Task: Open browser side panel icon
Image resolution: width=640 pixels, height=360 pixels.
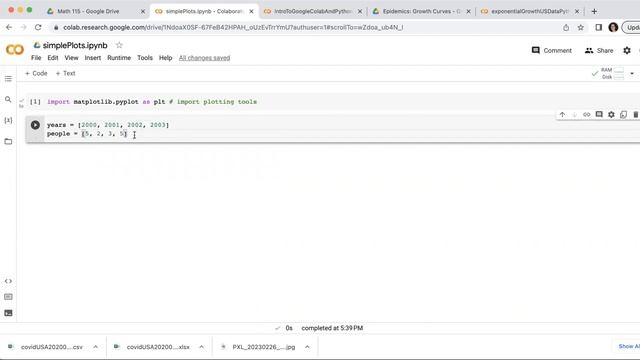Action: 598,27
